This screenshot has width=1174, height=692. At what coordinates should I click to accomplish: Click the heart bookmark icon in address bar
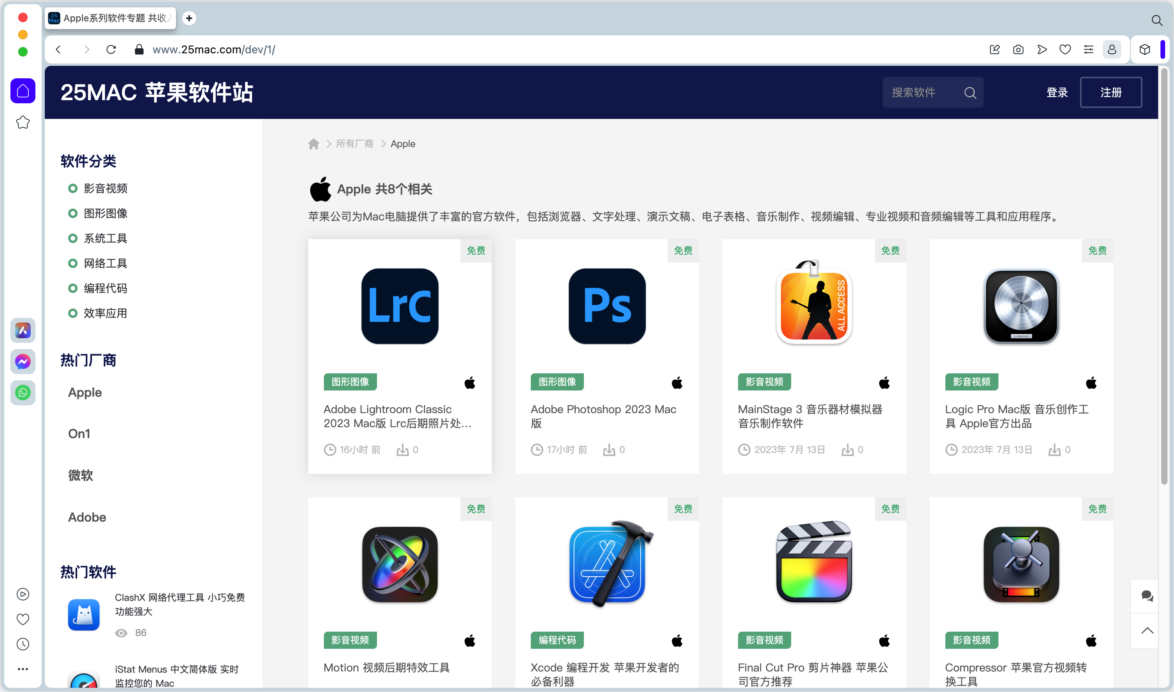[1065, 49]
